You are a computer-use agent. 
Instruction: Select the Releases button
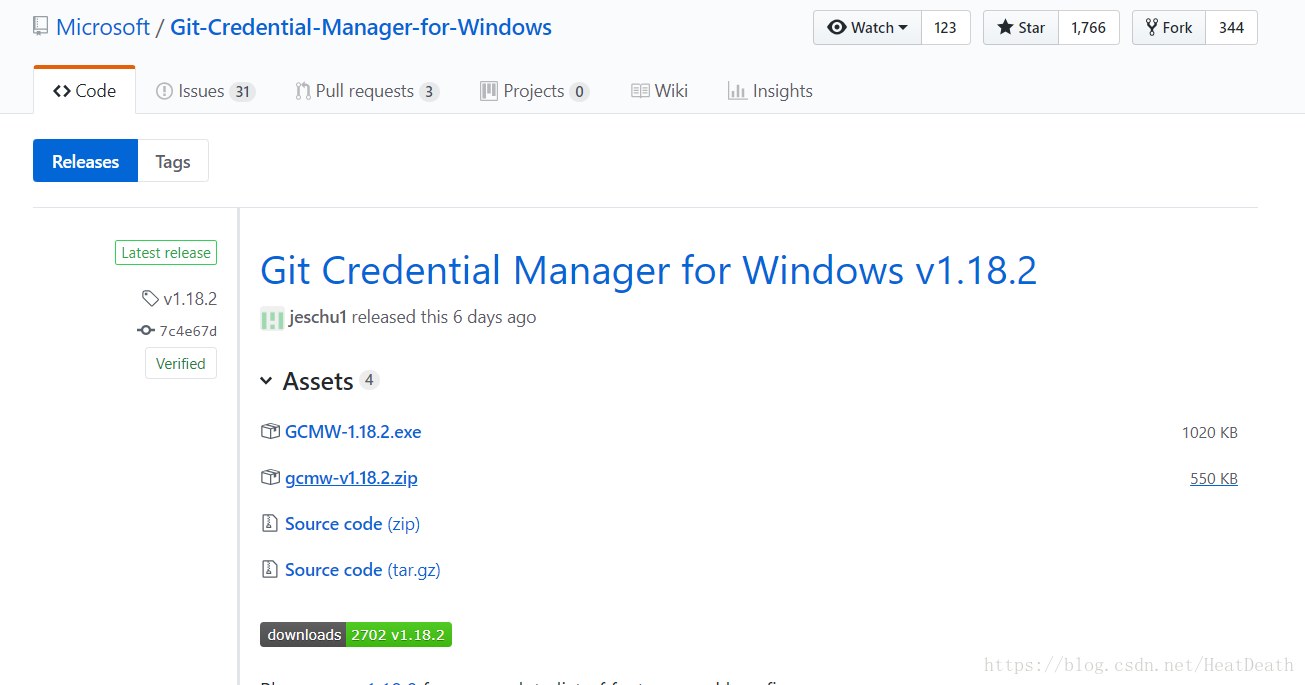tap(85, 161)
